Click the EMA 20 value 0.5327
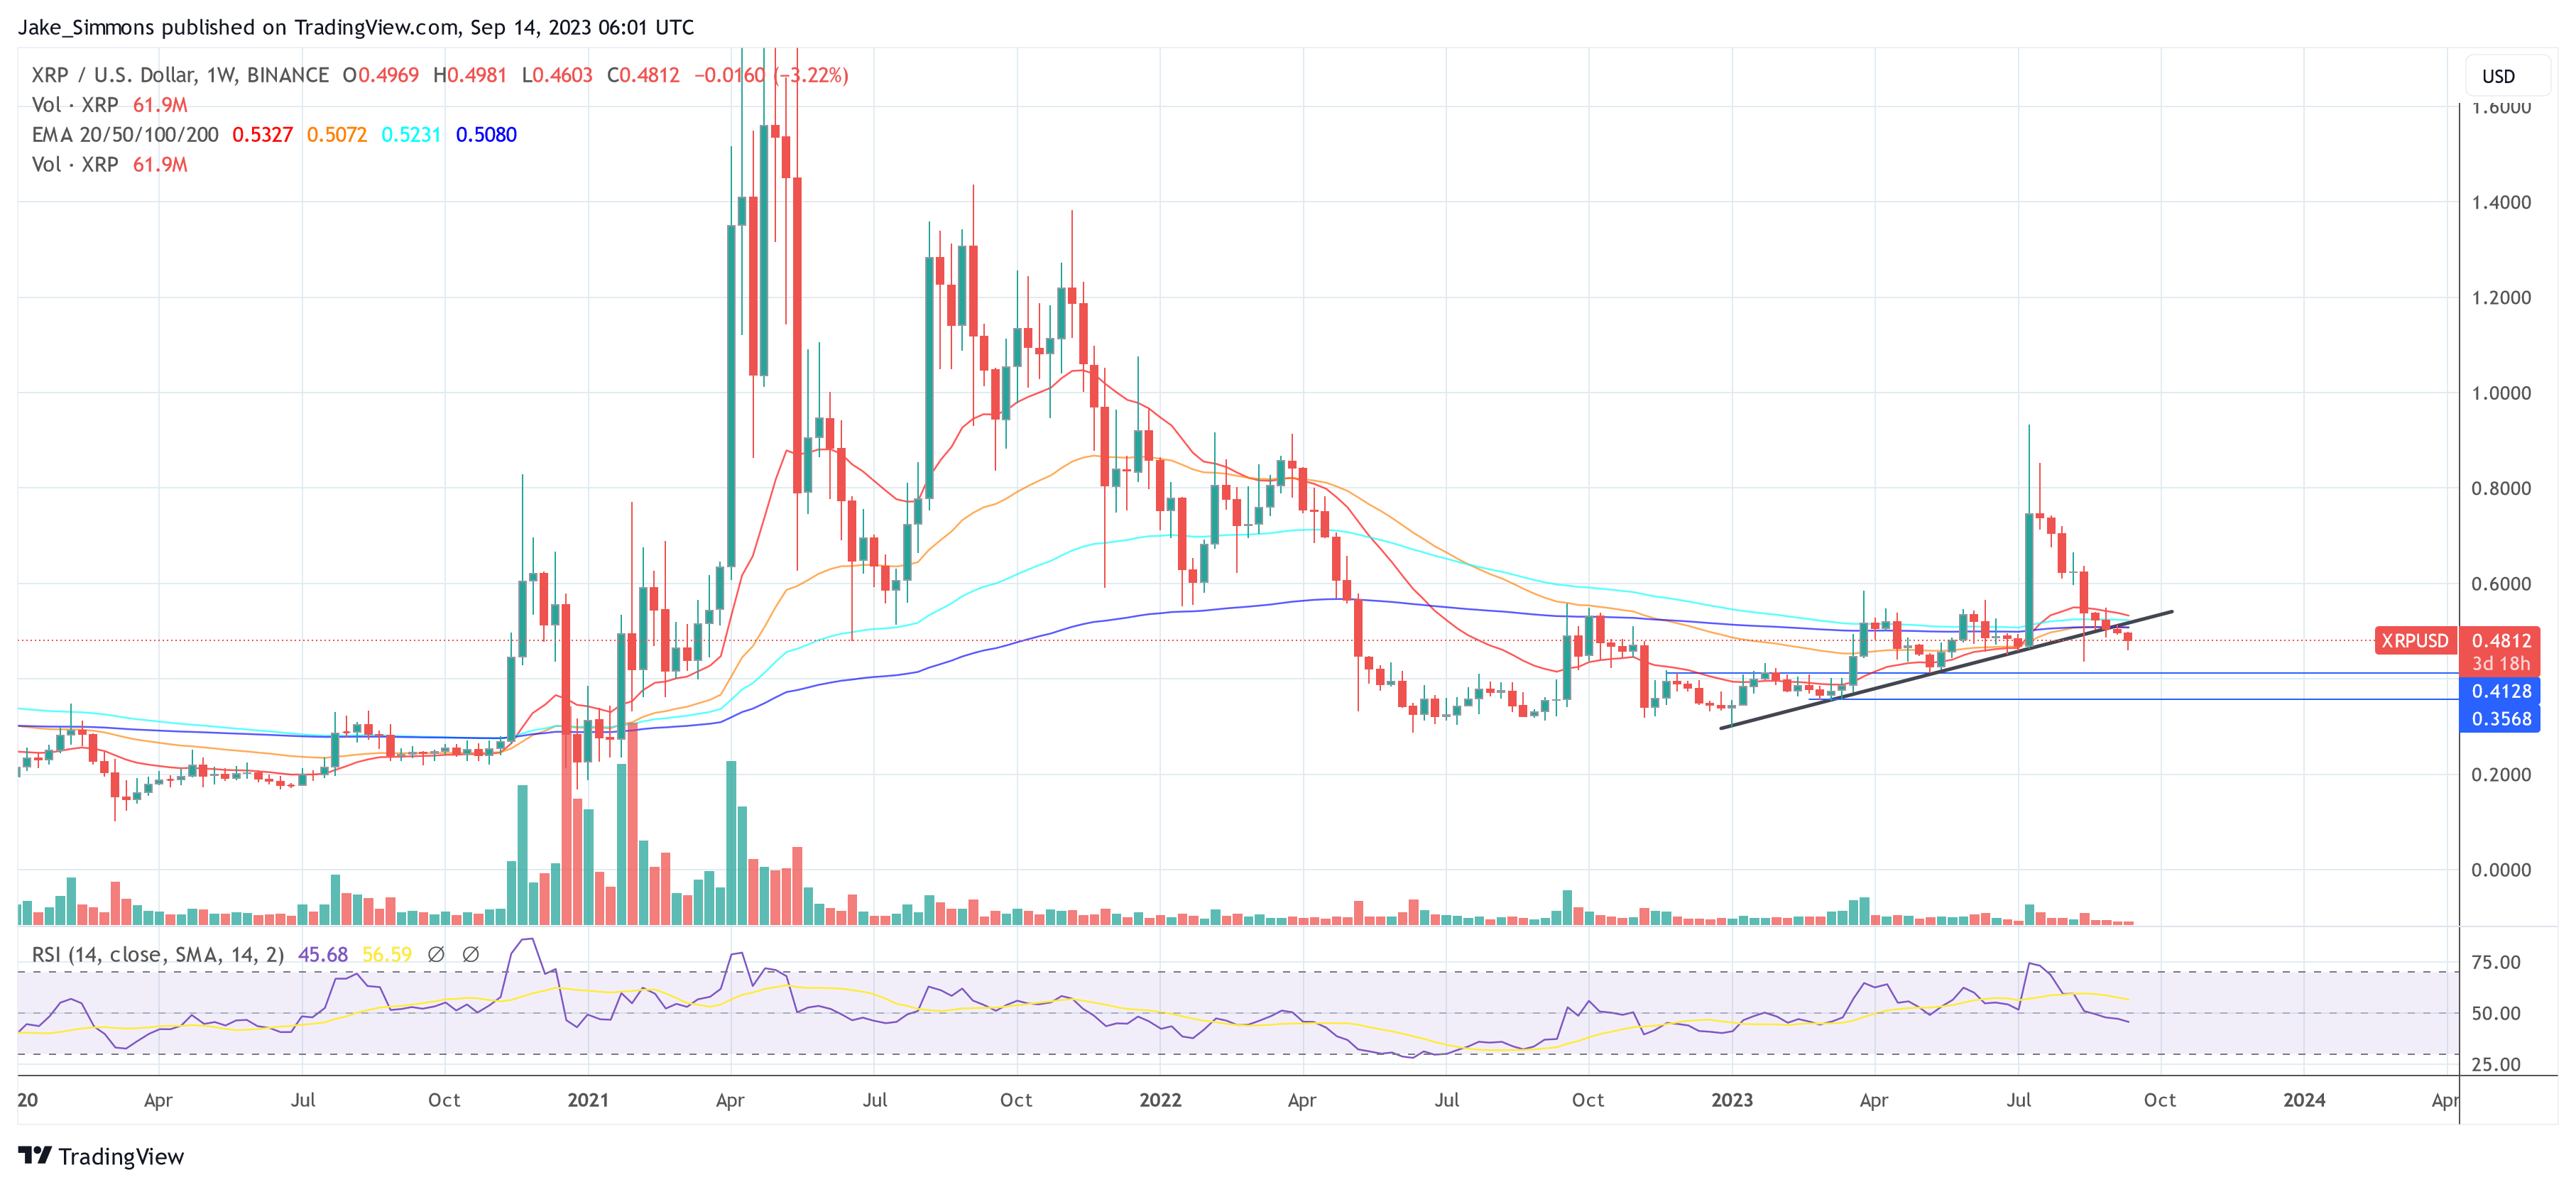This screenshot has height=1187, width=2576. click(262, 135)
